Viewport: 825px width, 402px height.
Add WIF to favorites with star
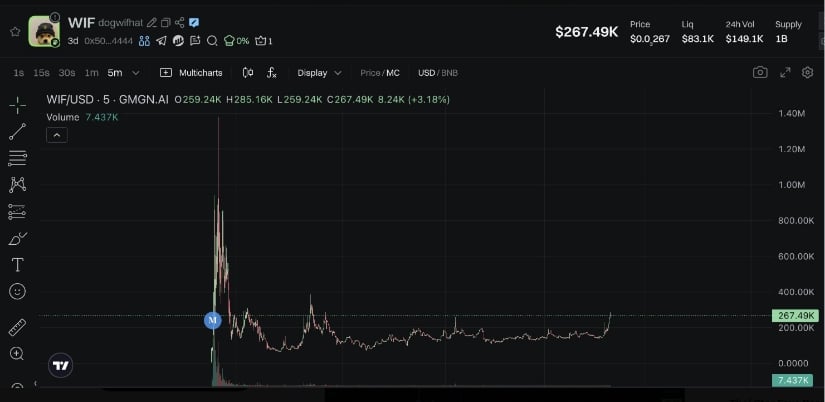point(15,32)
